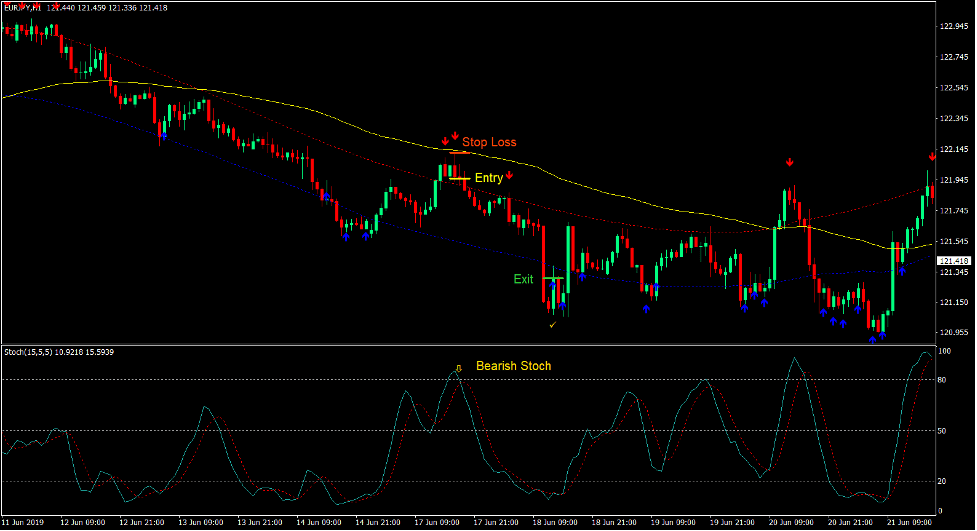Screen dimensions: 977x531
Task: Click the blue buy arrow on the green Exit line
Action: point(552,284)
